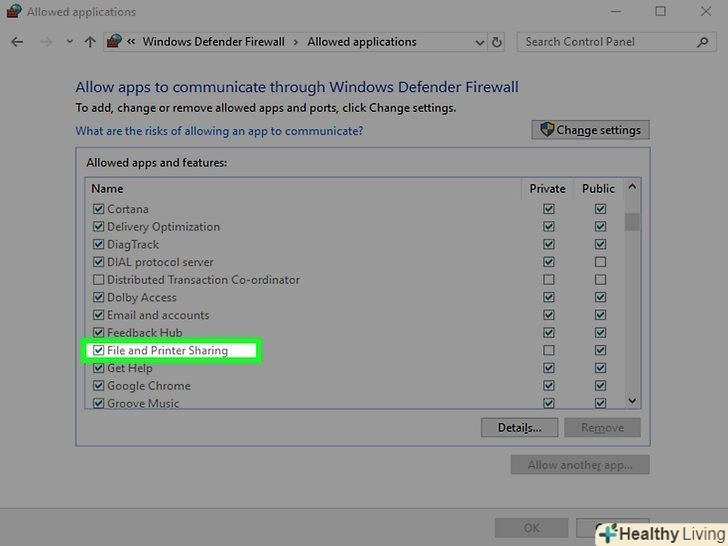Image resolution: width=728 pixels, height=546 pixels.
Task: Click the firewall icon in address bar
Action: [114, 41]
